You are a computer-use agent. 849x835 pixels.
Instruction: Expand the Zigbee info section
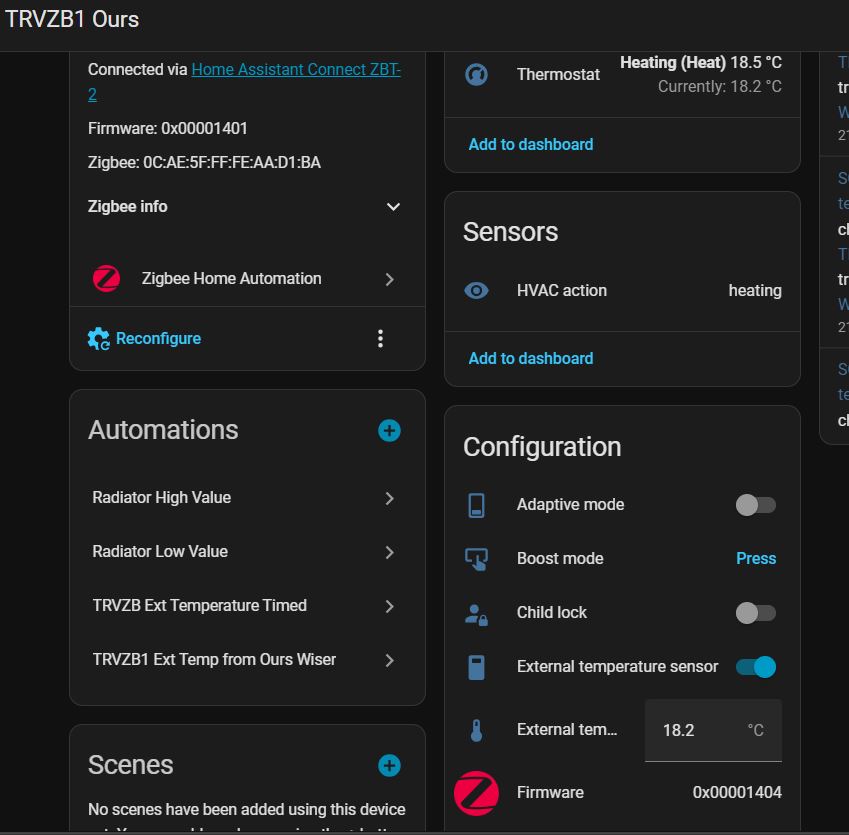[393, 207]
